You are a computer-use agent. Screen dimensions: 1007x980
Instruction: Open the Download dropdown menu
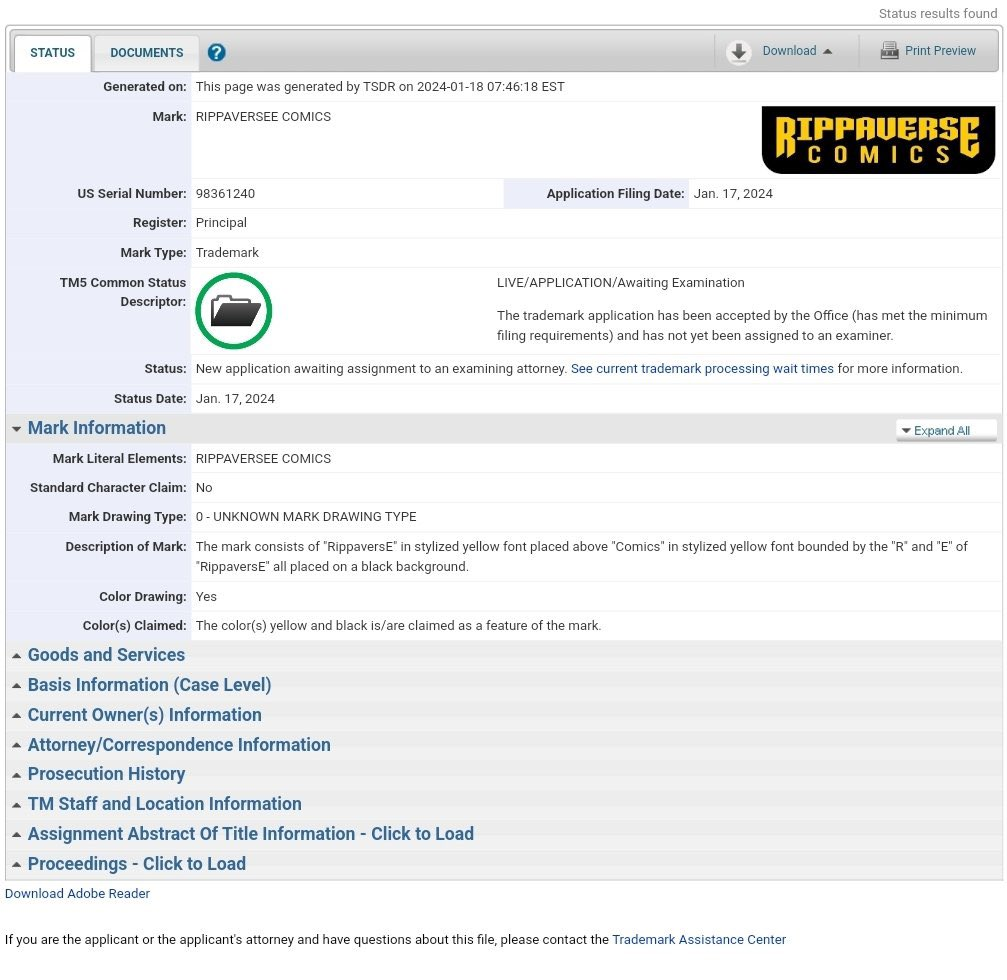(797, 51)
